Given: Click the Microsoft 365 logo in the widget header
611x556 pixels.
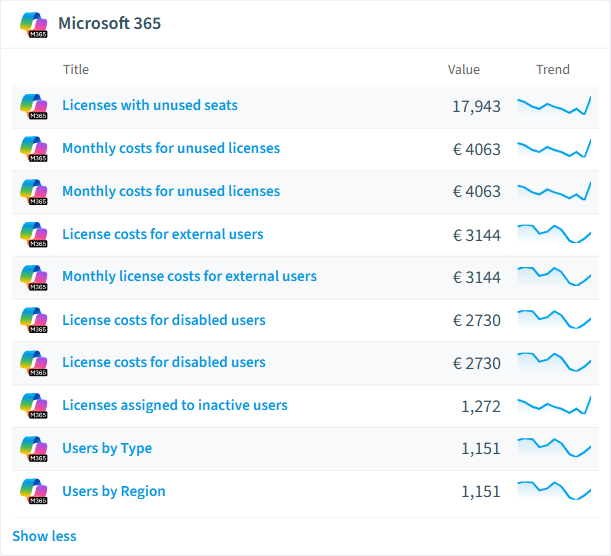Looking at the screenshot, I should (x=34, y=25).
